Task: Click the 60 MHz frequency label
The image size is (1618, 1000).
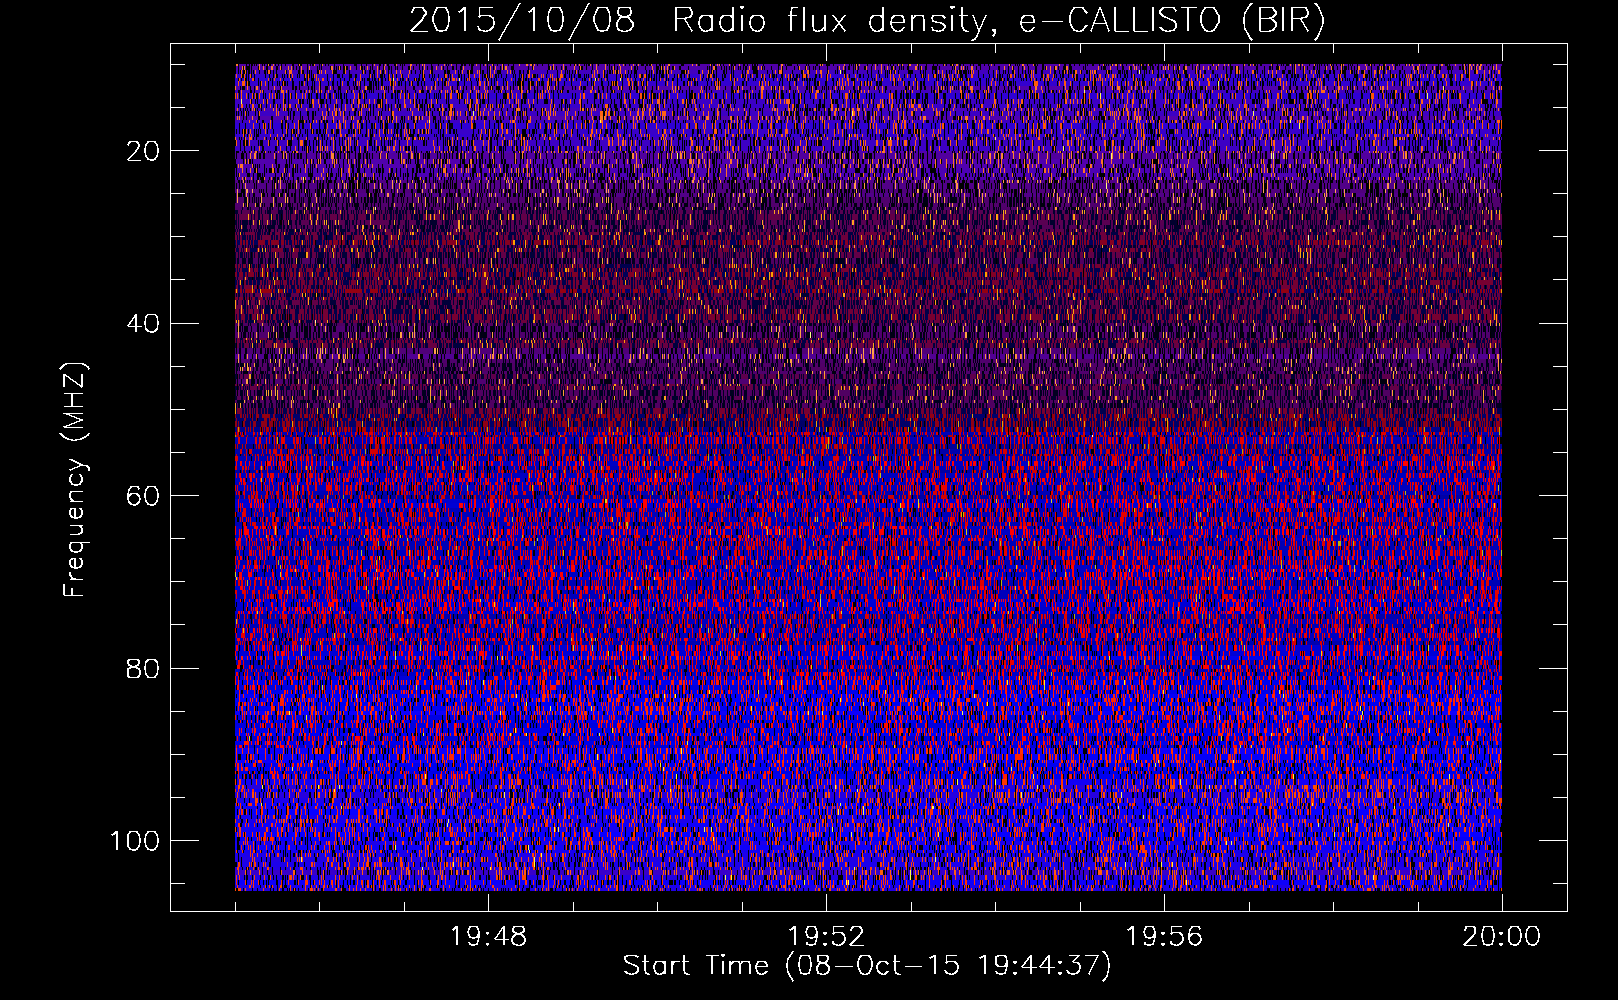Action: [143, 496]
